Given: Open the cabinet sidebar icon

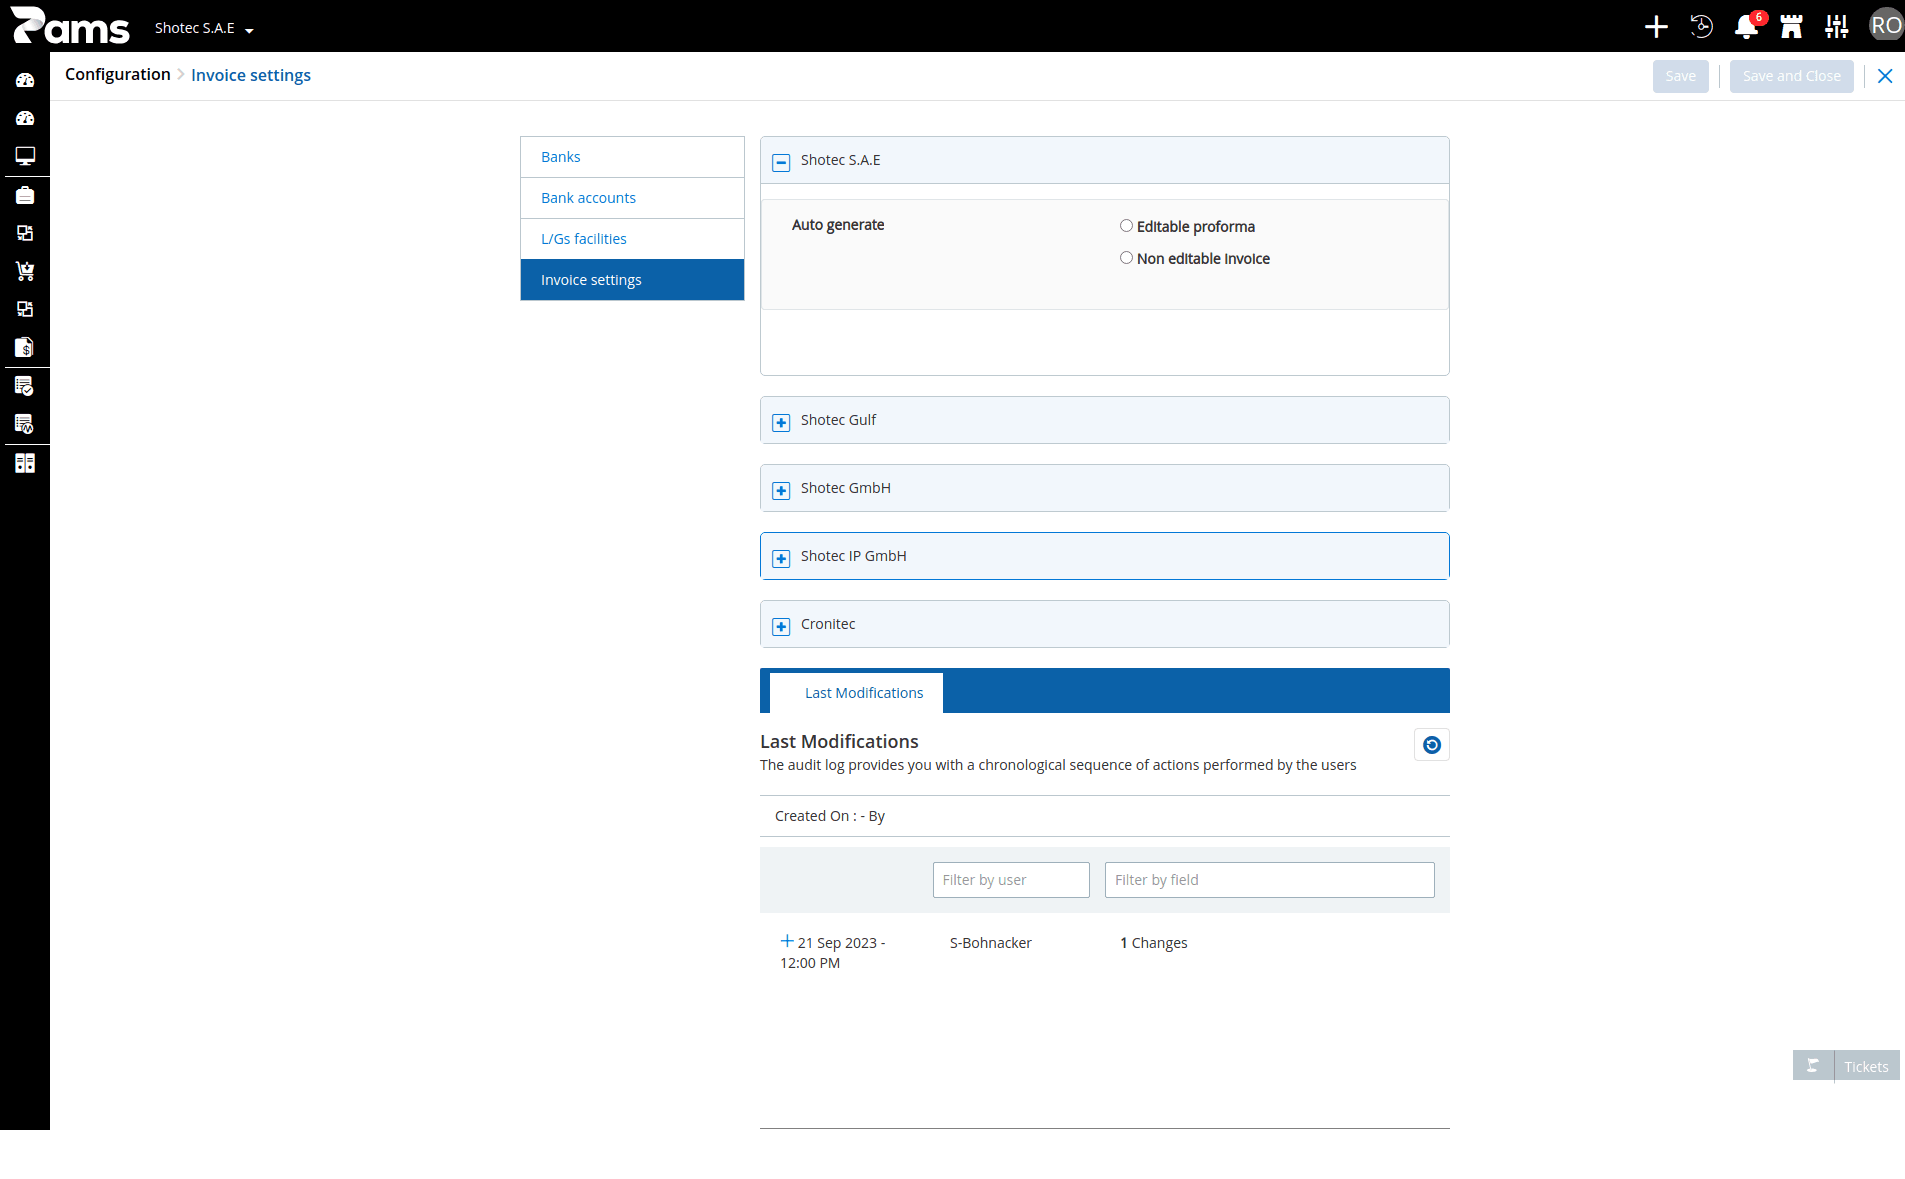Looking at the screenshot, I should click(25, 463).
